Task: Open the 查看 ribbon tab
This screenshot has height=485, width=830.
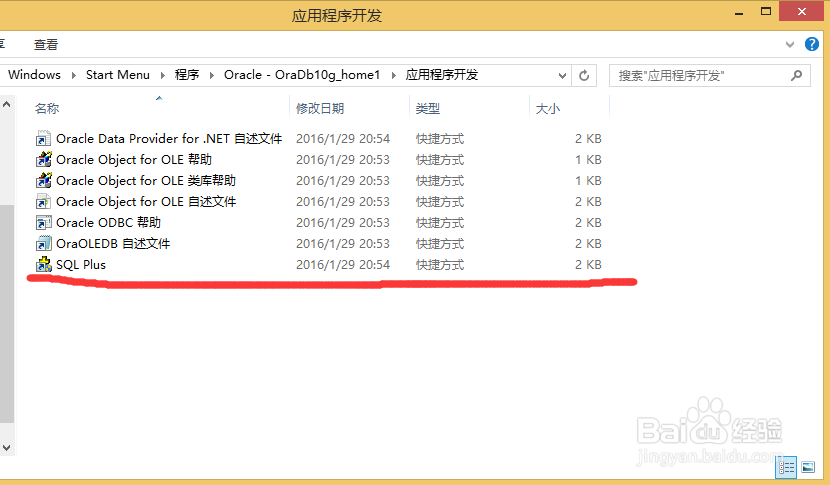Action: [x=46, y=44]
